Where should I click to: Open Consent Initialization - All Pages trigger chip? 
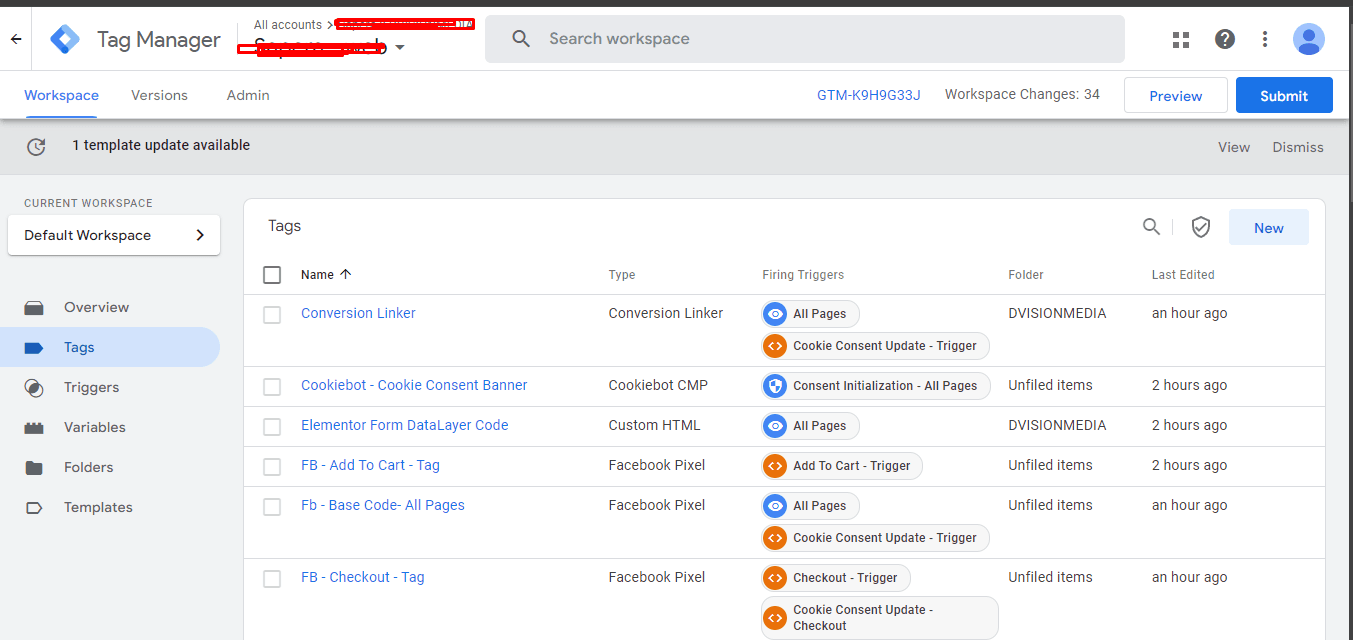tap(876, 386)
